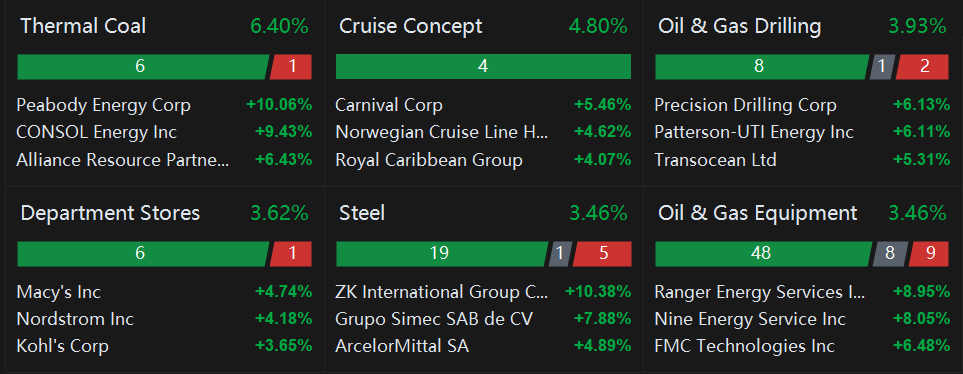This screenshot has height=374, width=963.
Task: Open Peabody Energy Corp stock row
Action: pos(165,105)
